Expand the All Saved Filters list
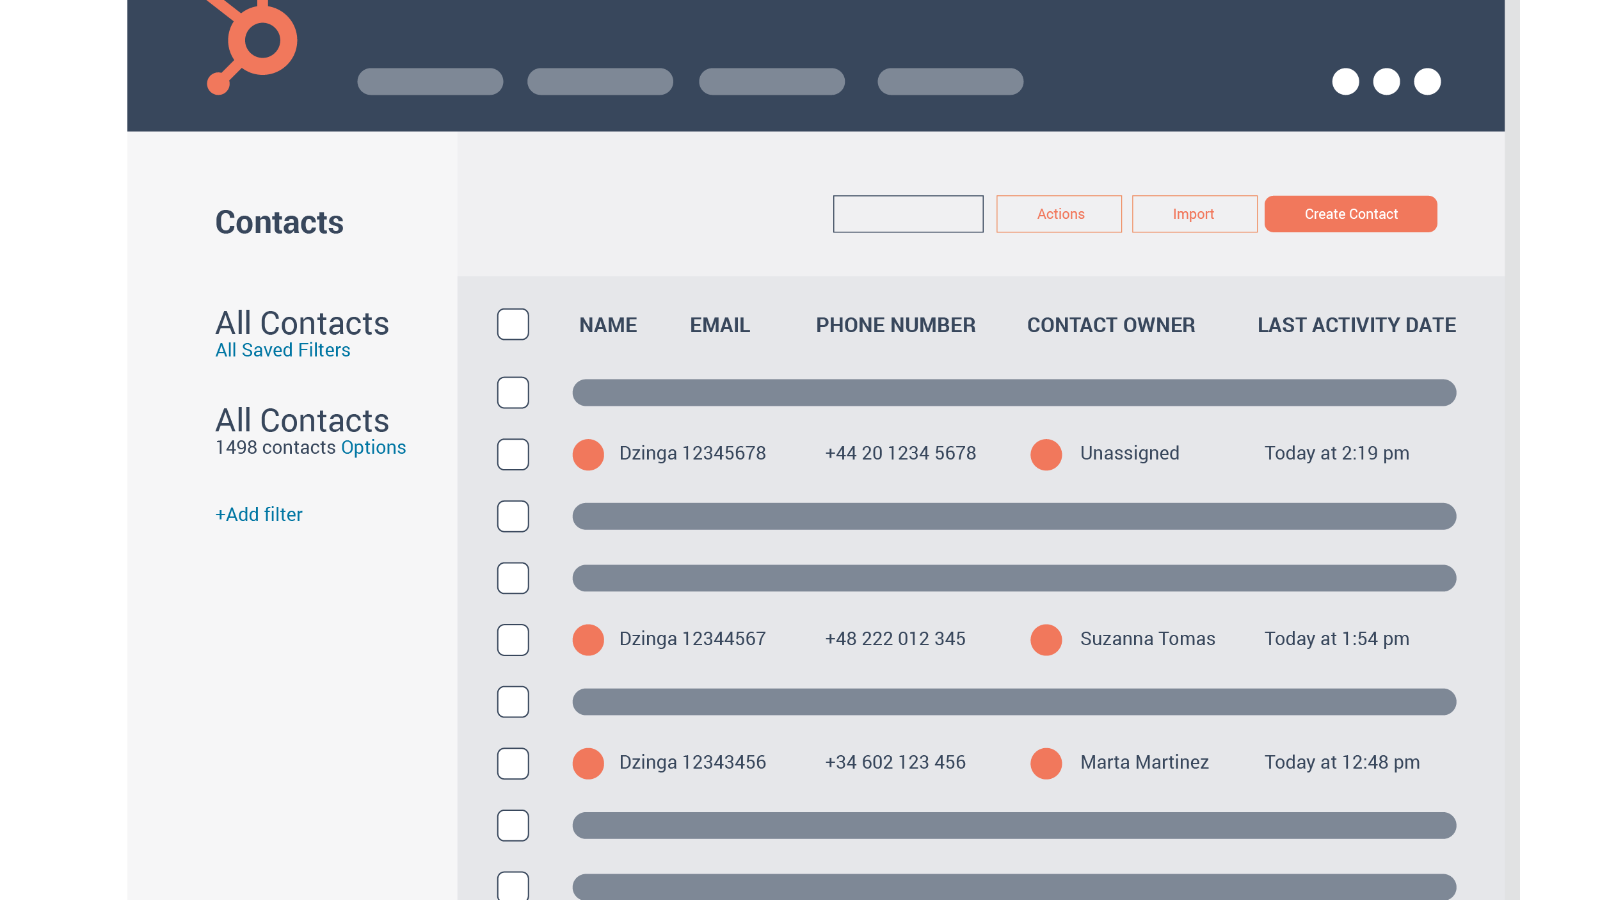The height and width of the screenshot is (900, 1600). tap(283, 350)
